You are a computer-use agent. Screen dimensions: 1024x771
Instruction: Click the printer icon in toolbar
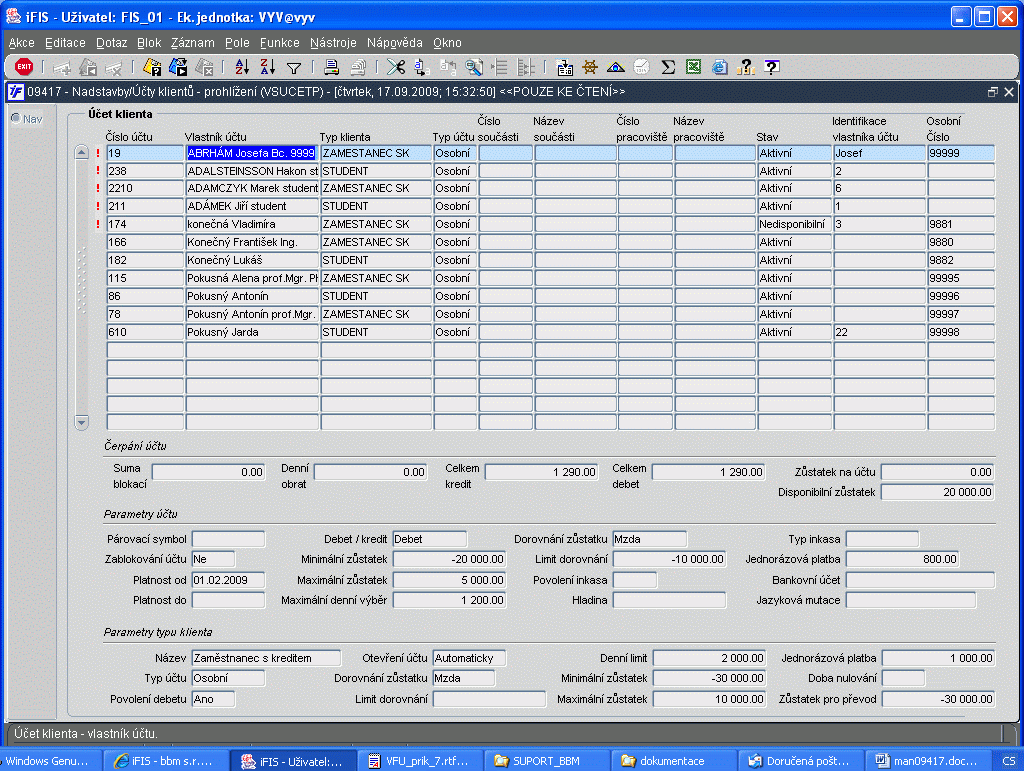tap(331, 67)
